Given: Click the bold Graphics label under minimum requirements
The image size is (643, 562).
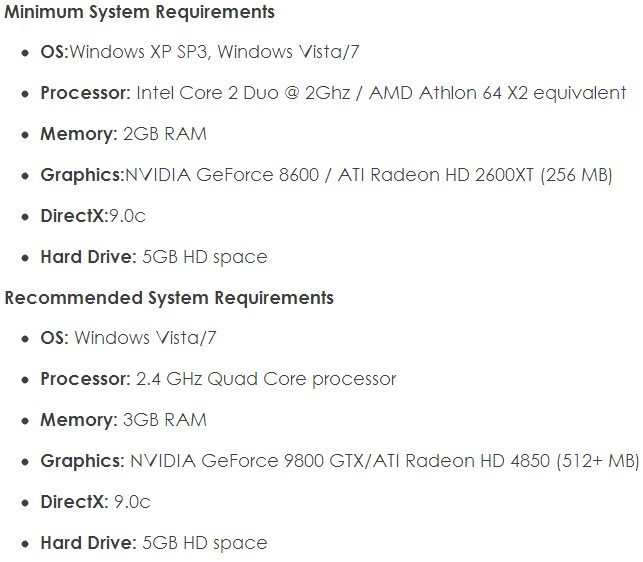Looking at the screenshot, I should (x=80, y=175).
